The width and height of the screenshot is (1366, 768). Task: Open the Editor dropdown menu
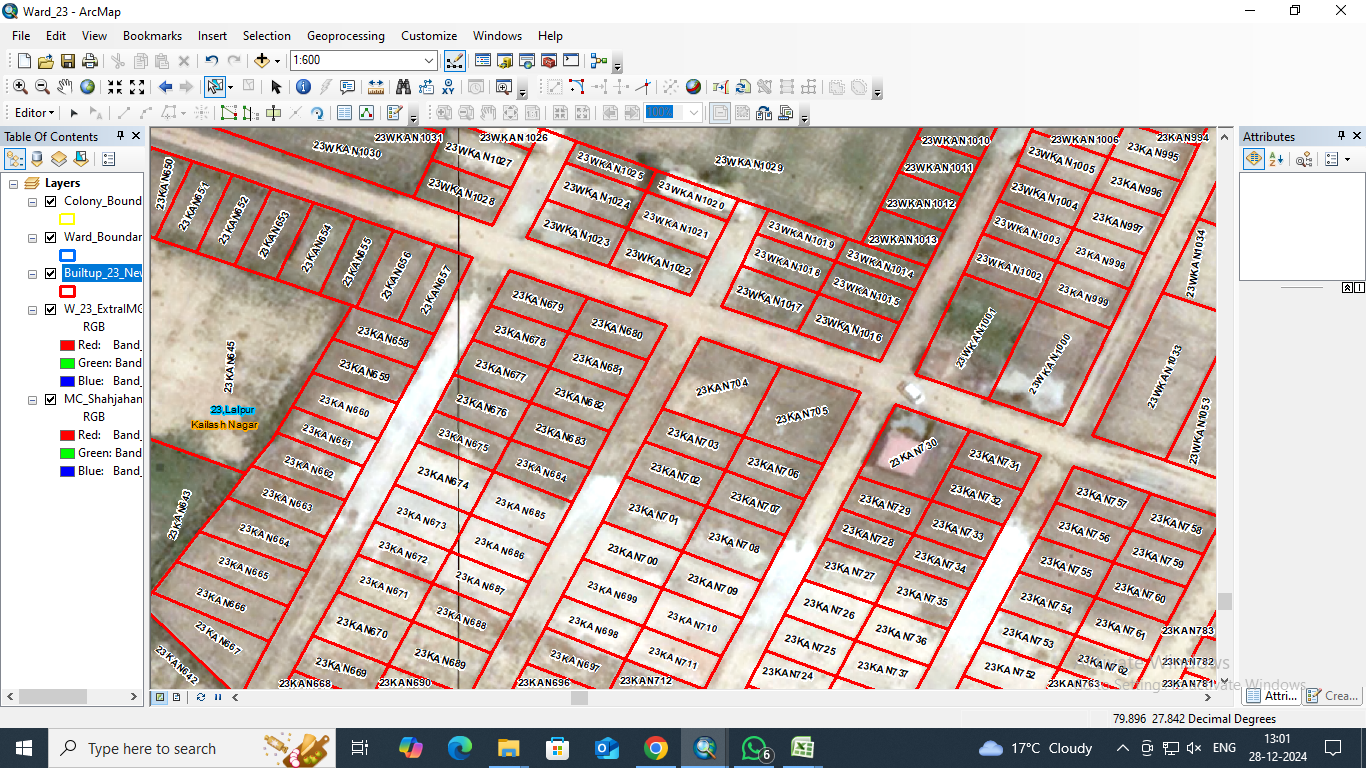[x=34, y=113]
